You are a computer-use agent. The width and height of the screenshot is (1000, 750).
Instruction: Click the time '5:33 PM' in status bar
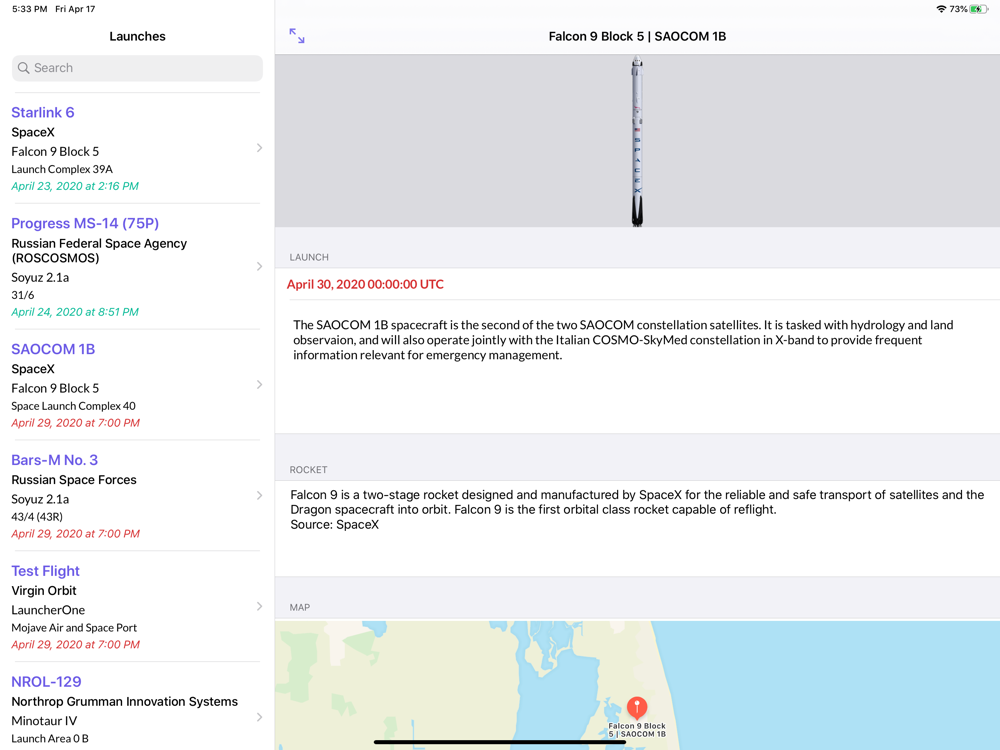[x=29, y=9]
